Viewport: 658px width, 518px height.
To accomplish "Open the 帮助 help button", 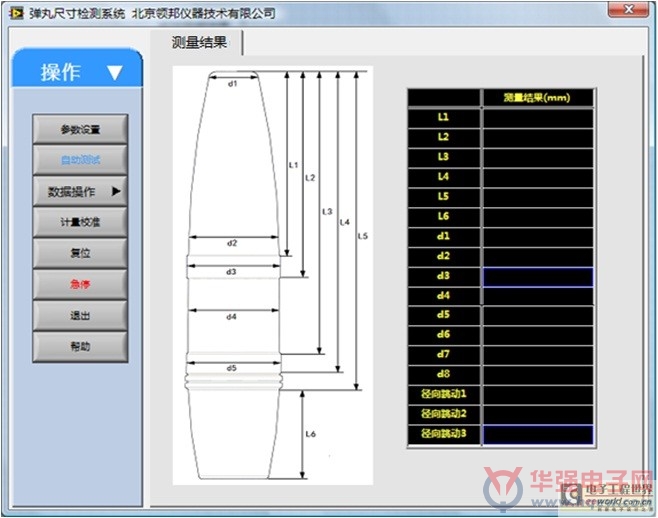I will point(80,346).
